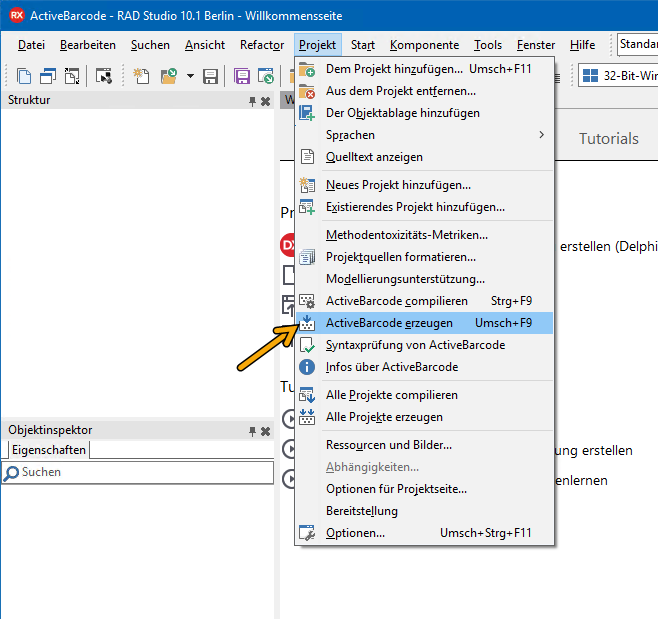Click the Existierendes Projekt hinzufügen icon
This screenshot has height=619, width=658.
coord(307,207)
